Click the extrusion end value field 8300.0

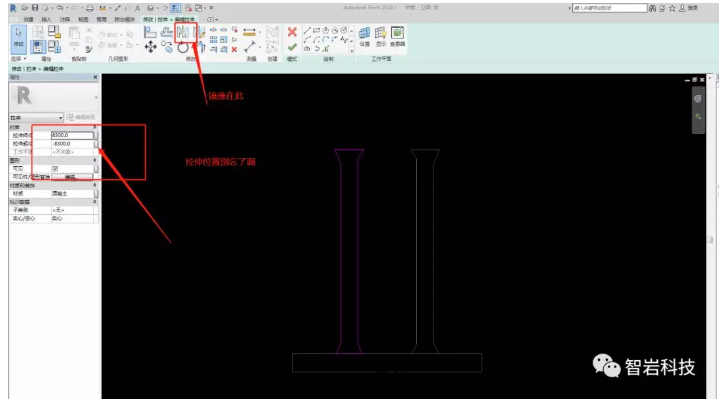pos(72,135)
